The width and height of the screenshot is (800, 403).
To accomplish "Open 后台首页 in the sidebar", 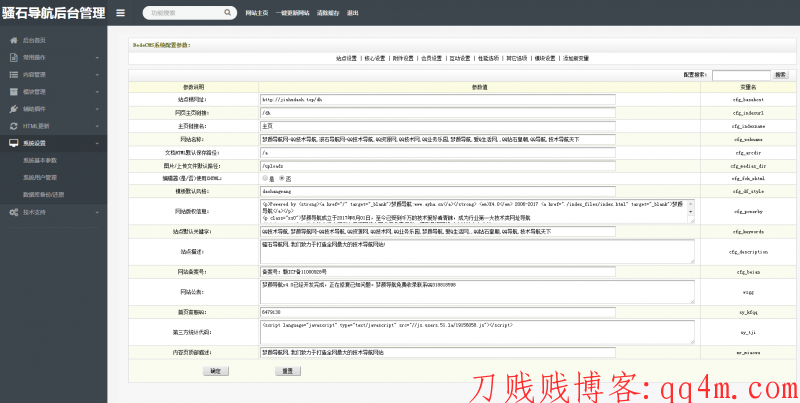I will [x=34, y=40].
